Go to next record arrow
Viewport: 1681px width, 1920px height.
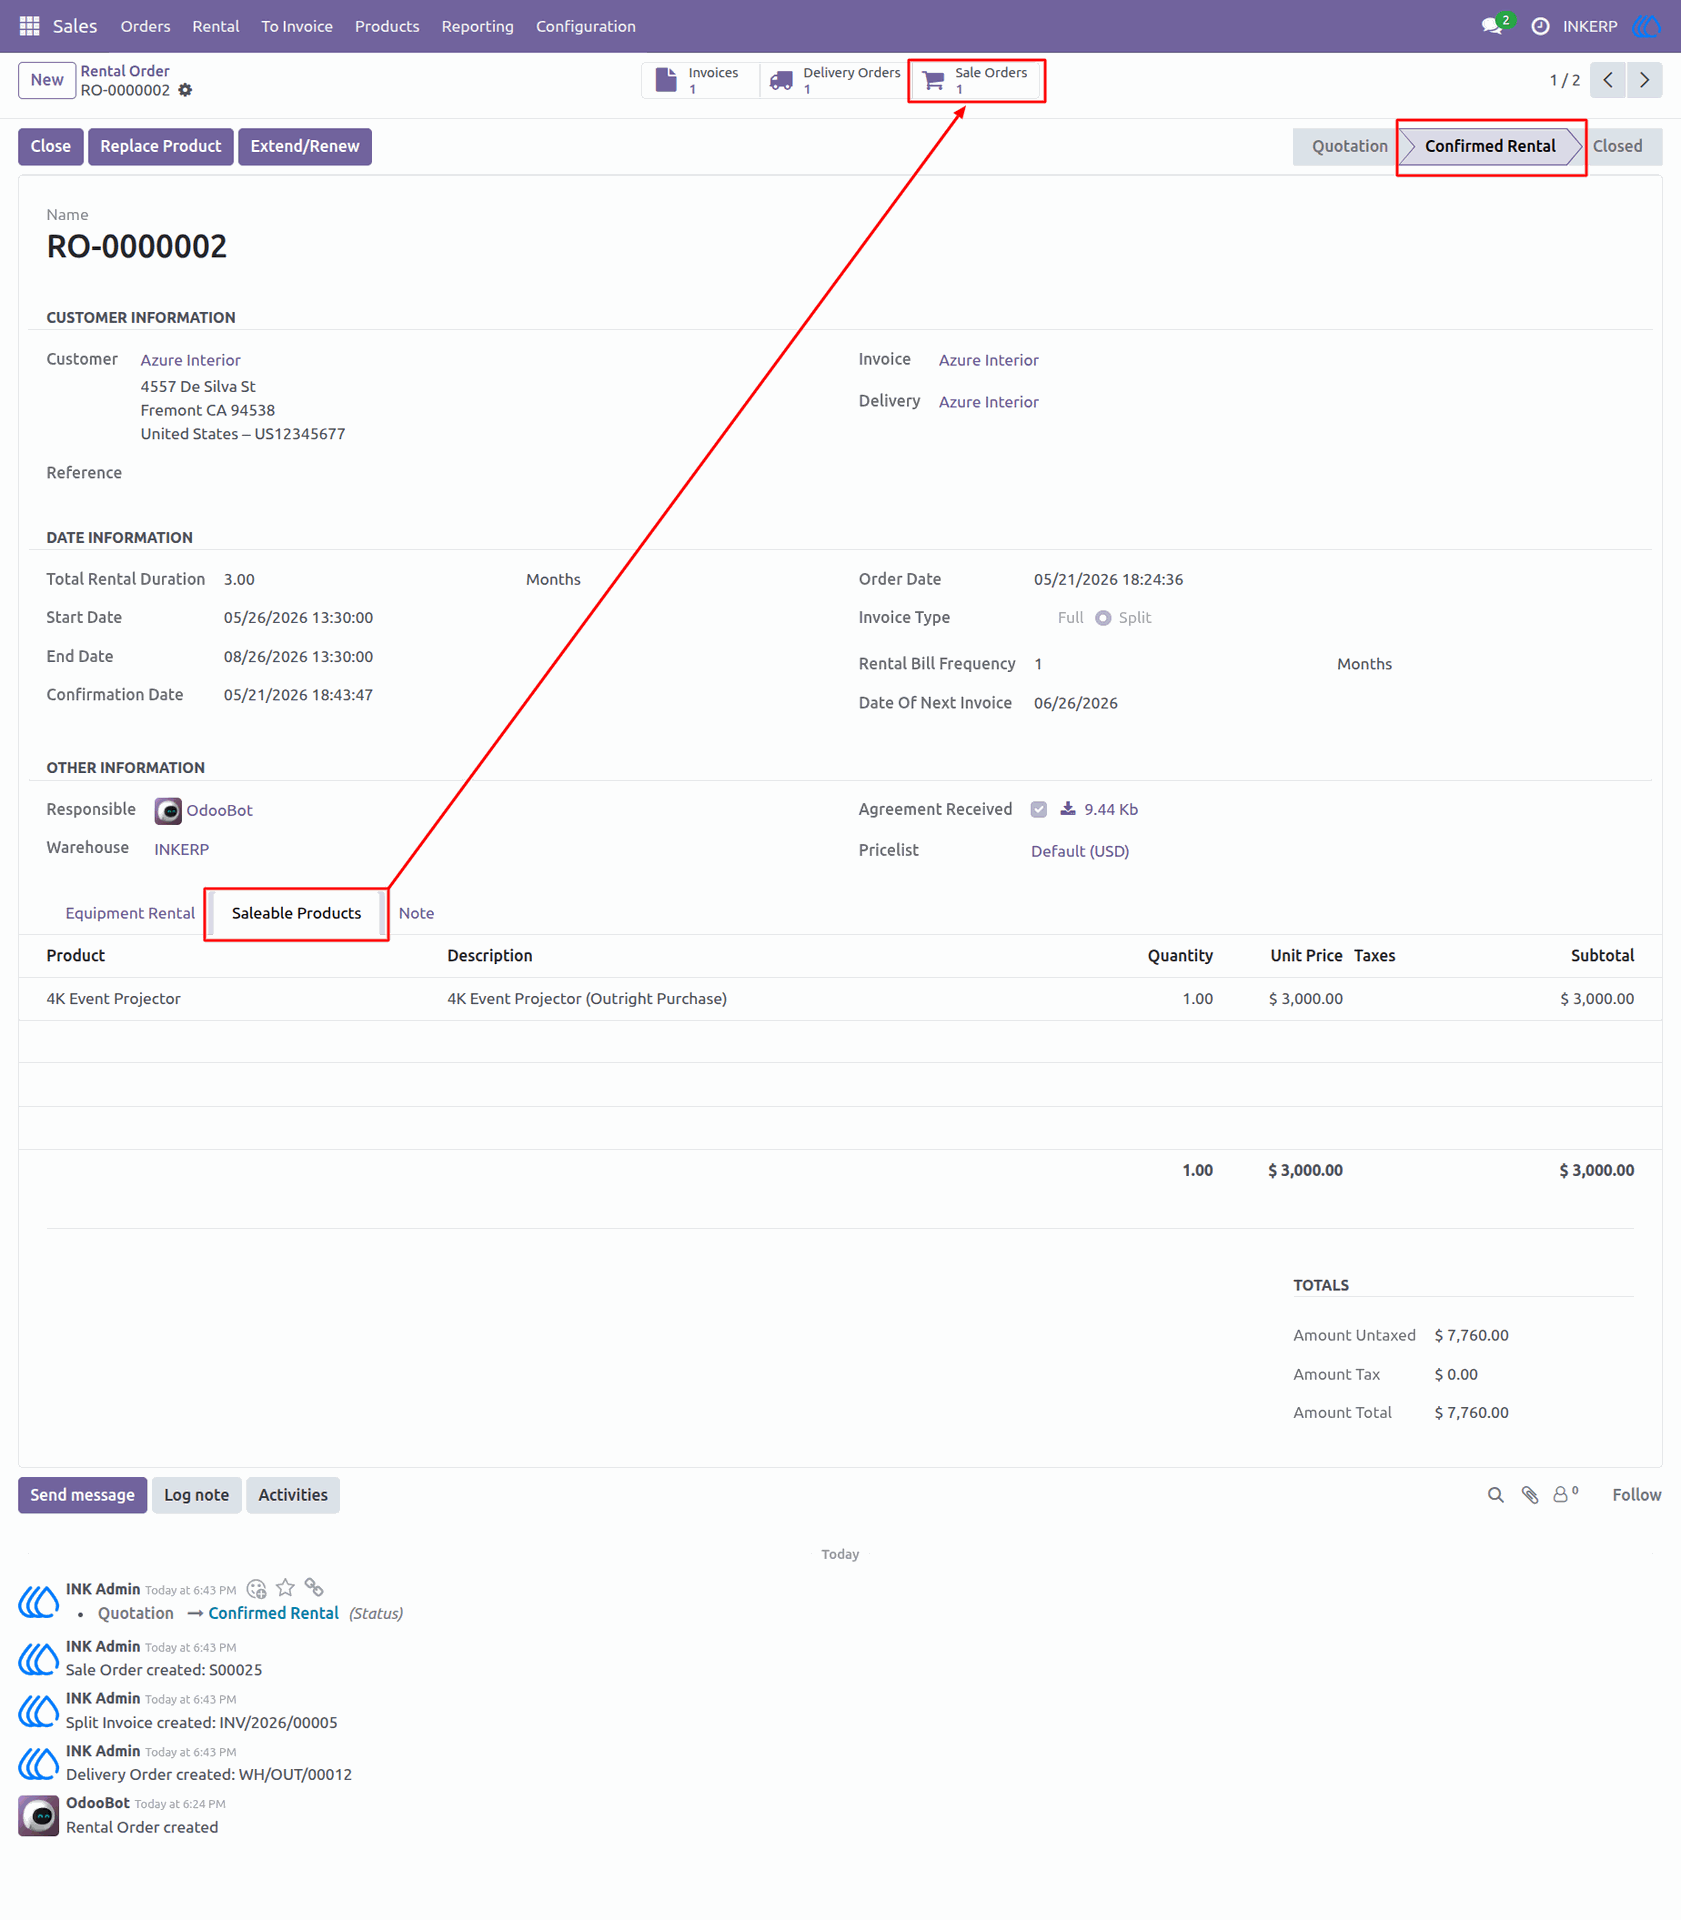(x=1644, y=80)
